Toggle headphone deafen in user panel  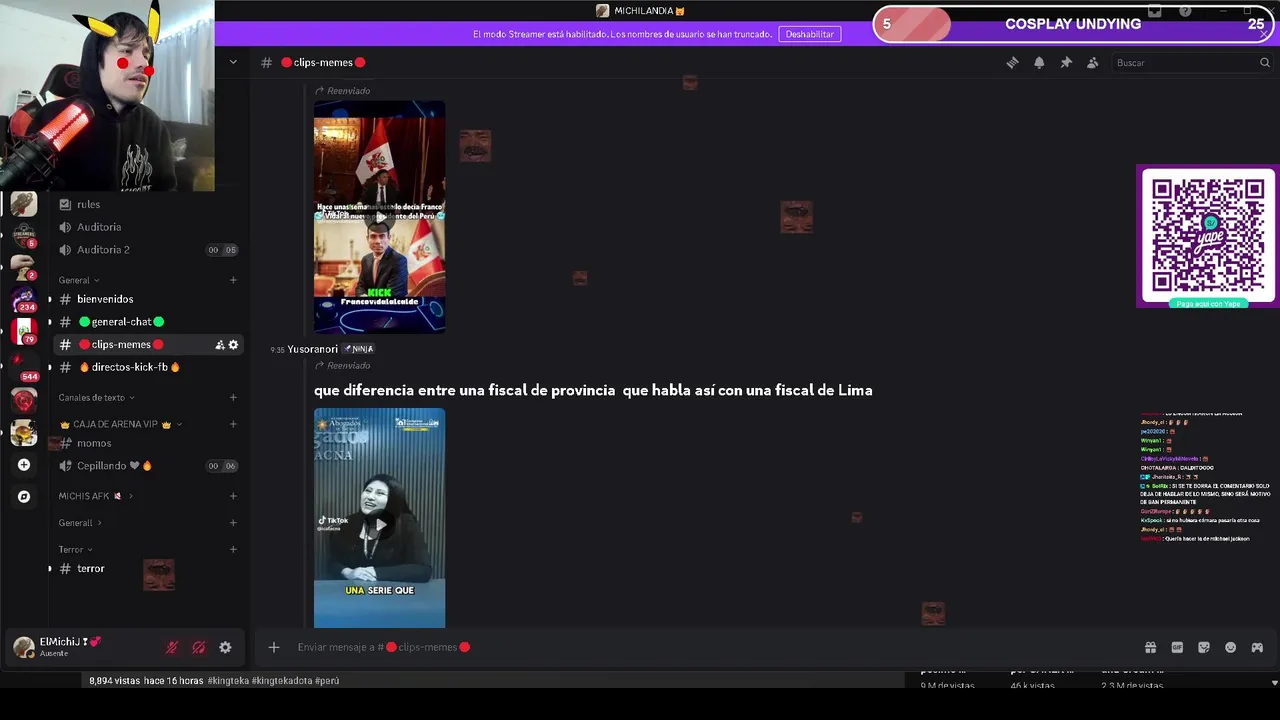(x=198, y=647)
